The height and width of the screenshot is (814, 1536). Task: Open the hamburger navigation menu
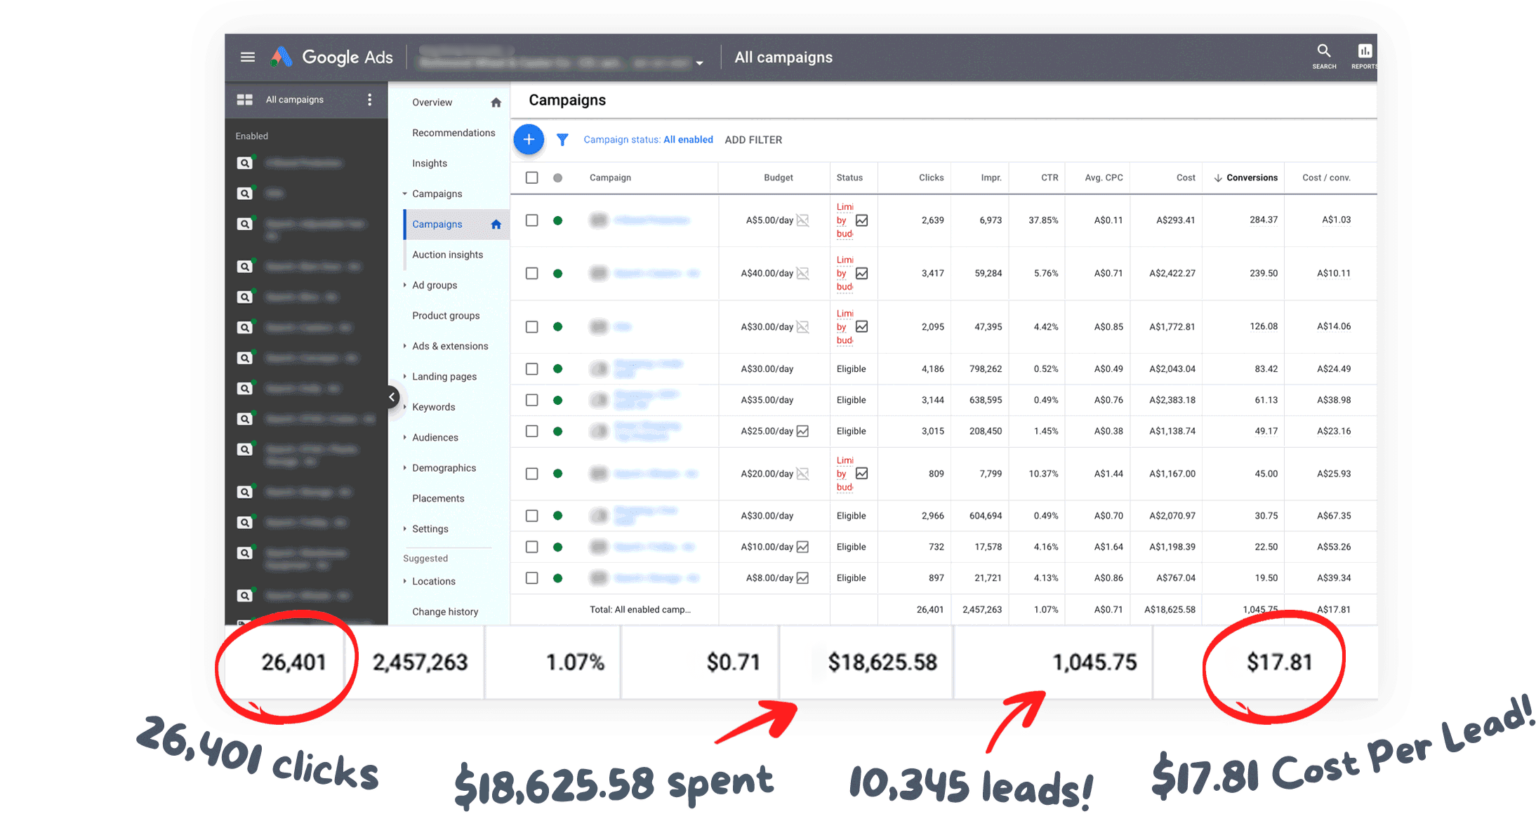click(x=247, y=57)
